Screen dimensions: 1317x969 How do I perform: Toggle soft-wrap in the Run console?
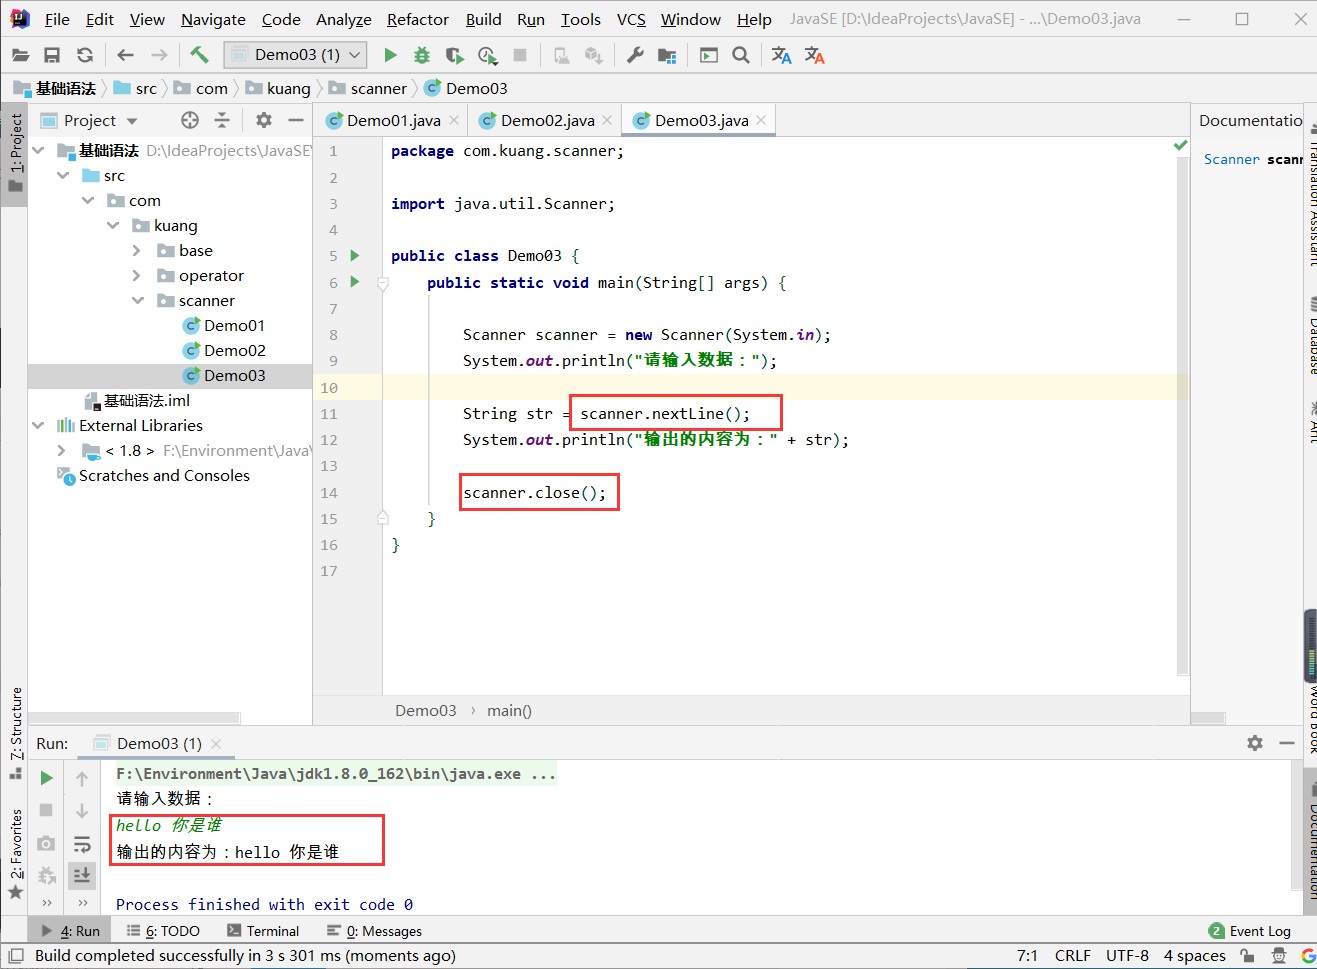82,845
